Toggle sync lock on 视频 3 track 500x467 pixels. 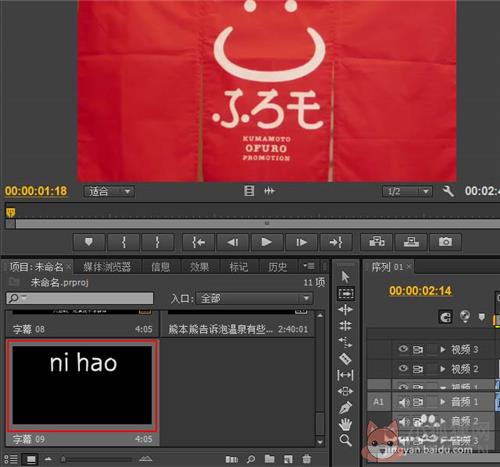coord(418,349)
